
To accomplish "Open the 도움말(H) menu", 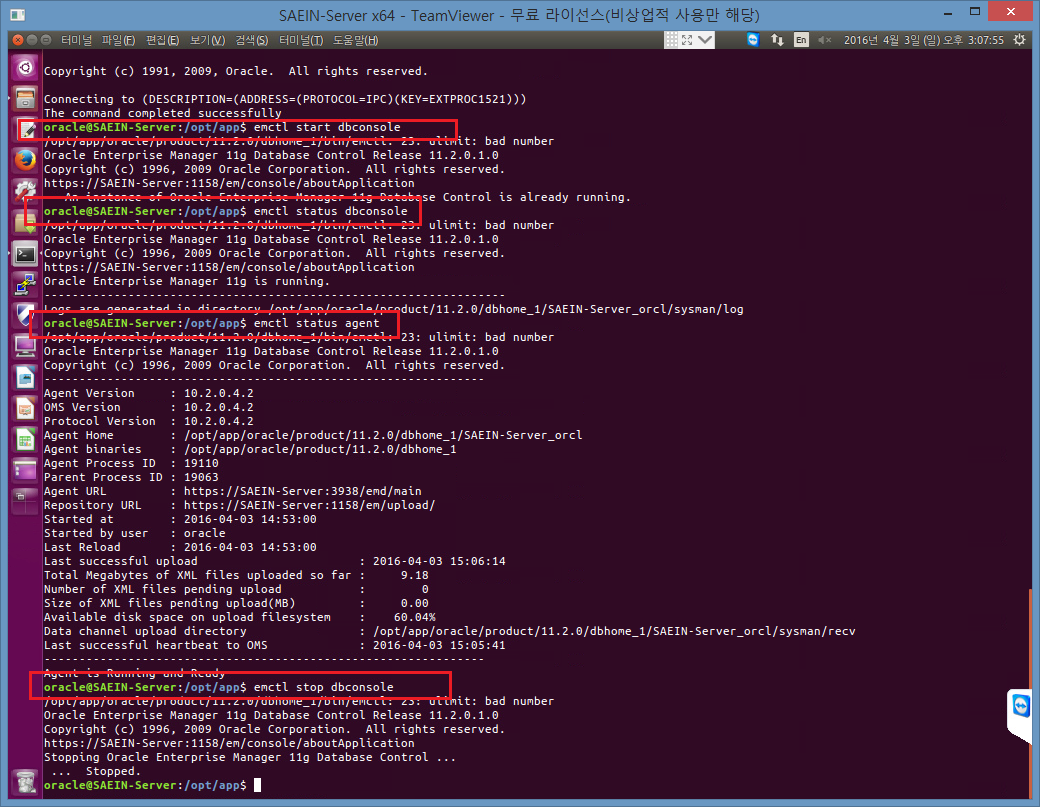I will (x=356, y=40).
